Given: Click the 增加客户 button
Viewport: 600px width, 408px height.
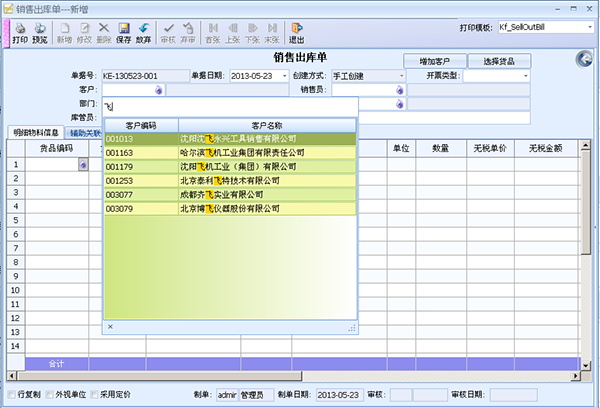Looking at the screenshot, I should pyautogui.click(x=436, y=61).
